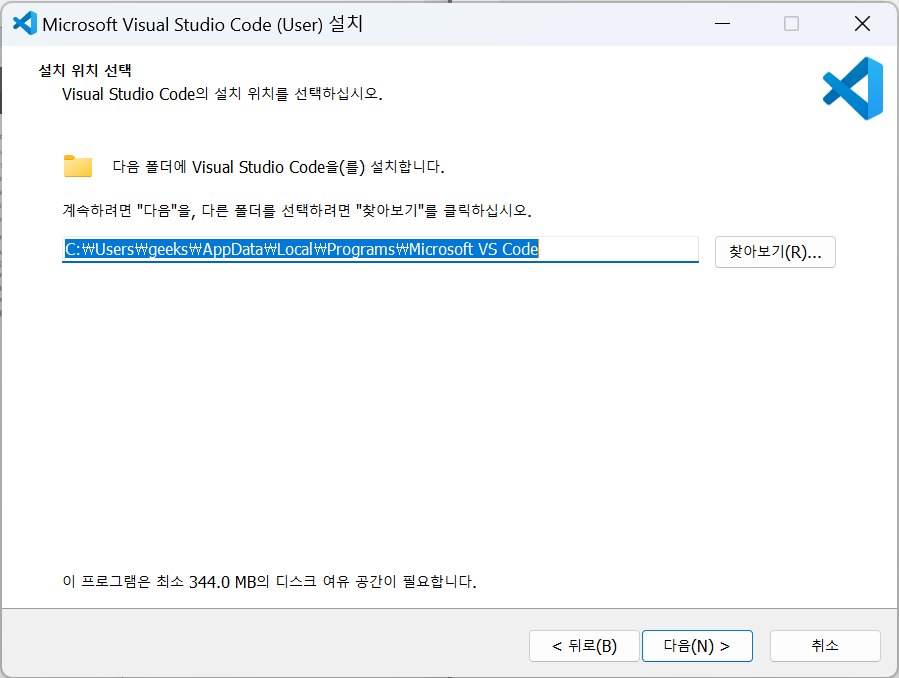The height and width of the screenshot is (678, 899).
Task: Click the disk space text mentioning 344.0 MB
Action: click(x=269, y=582)
